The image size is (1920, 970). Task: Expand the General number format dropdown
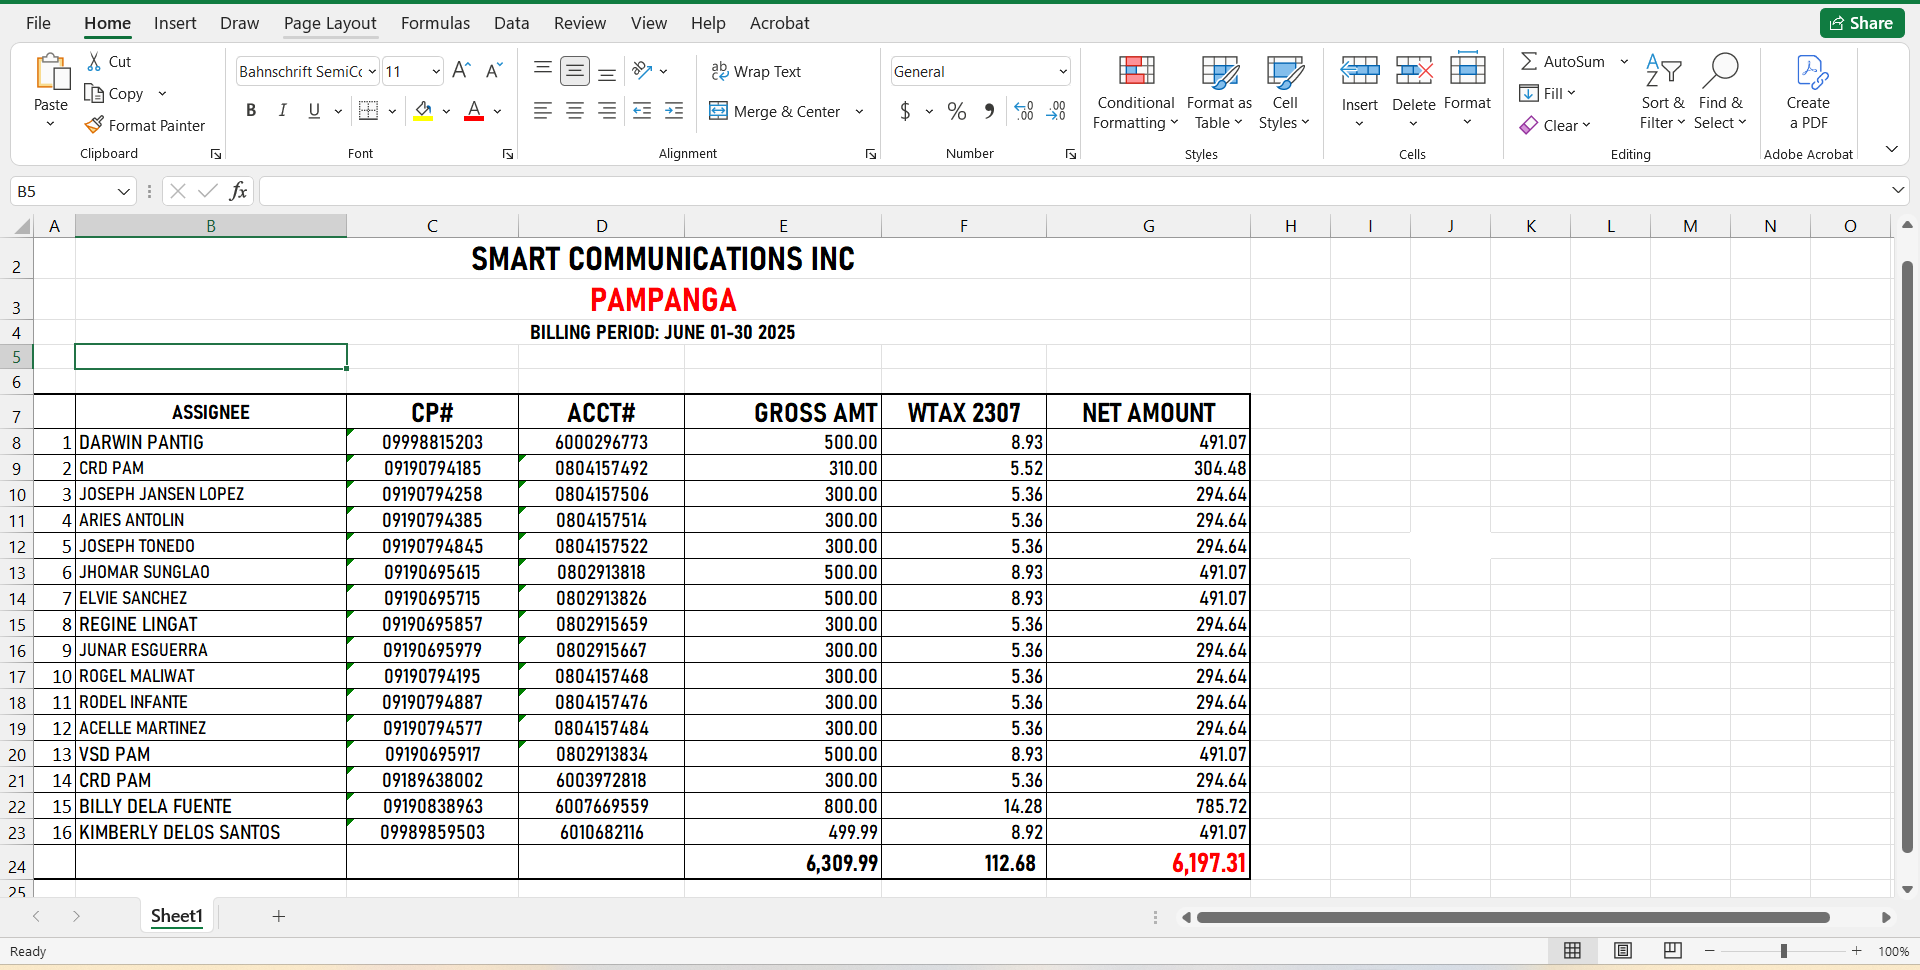pos(1062,71)
